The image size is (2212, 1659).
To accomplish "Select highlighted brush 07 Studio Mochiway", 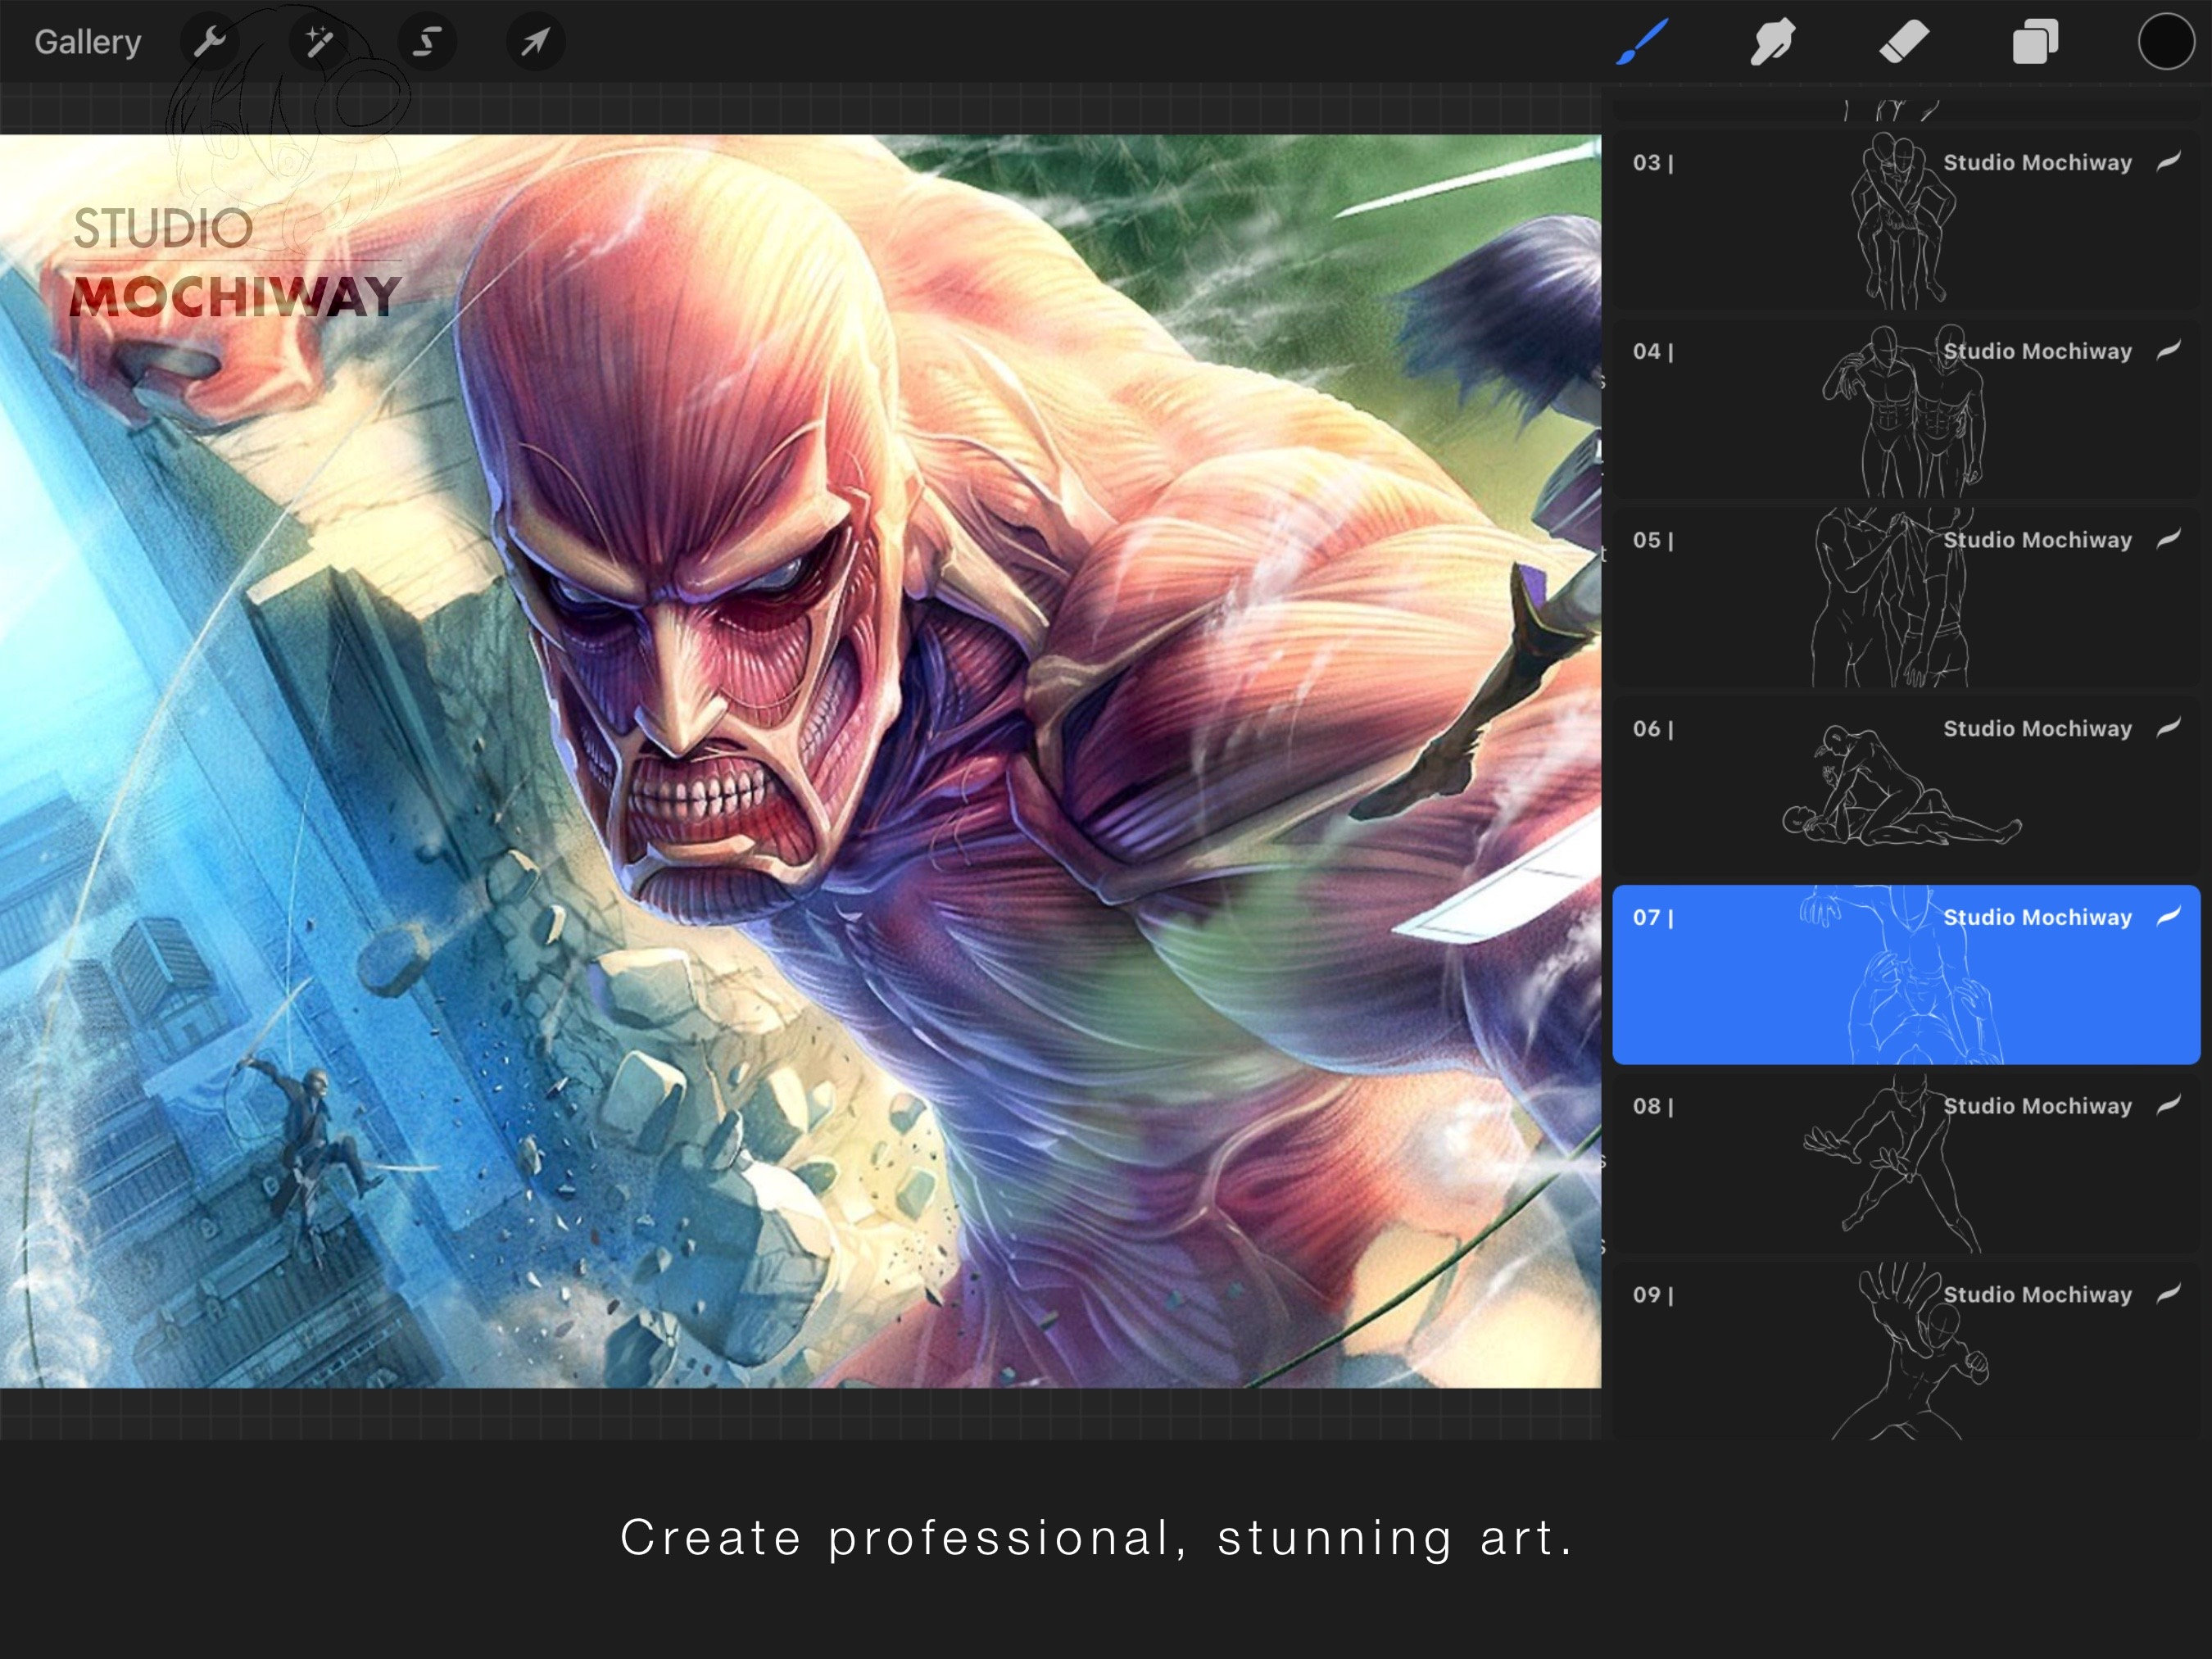I will [1906, 975].
